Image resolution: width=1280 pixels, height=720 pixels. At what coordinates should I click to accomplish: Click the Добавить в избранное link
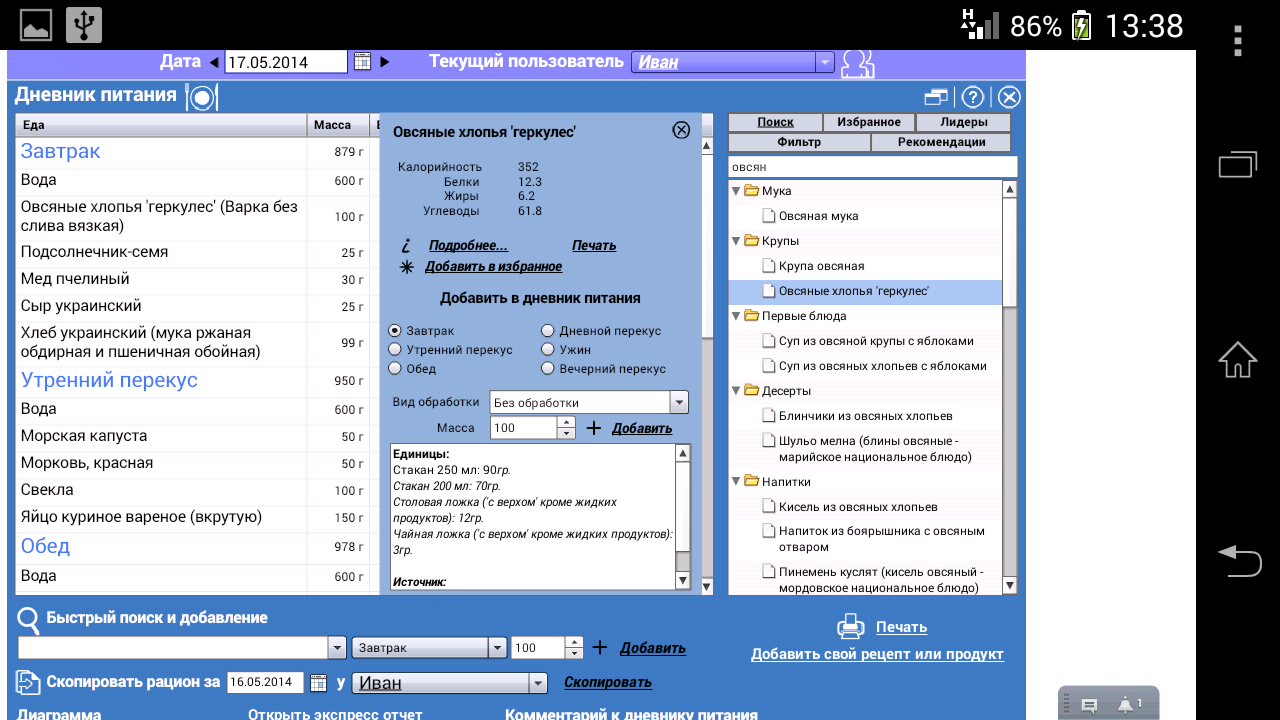tap(493, 267)
